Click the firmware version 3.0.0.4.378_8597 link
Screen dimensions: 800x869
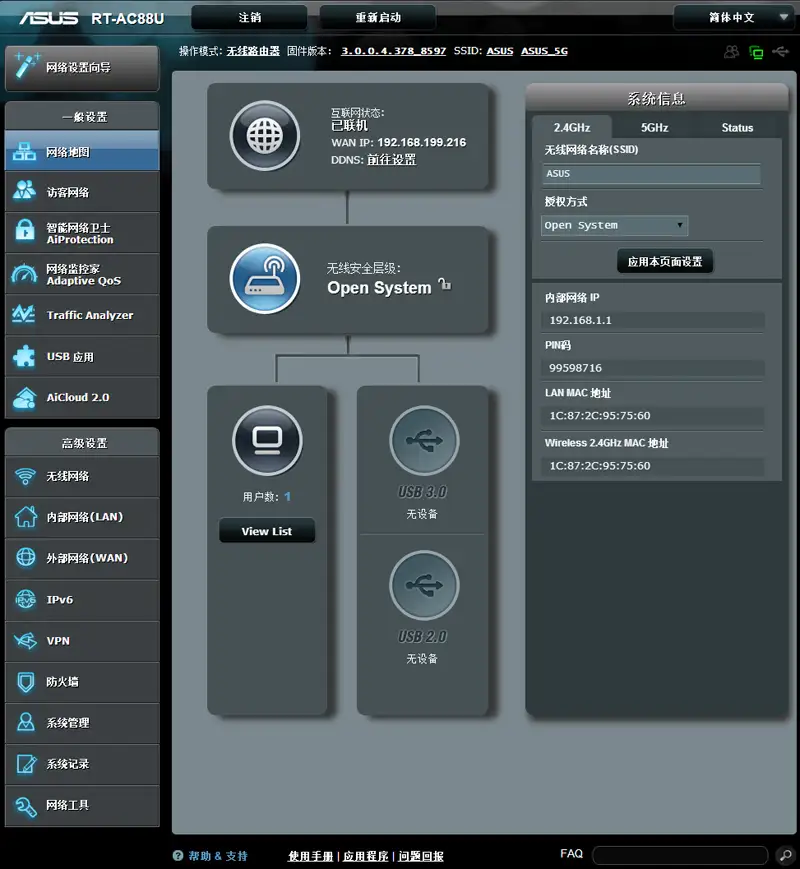pos(394,51)
